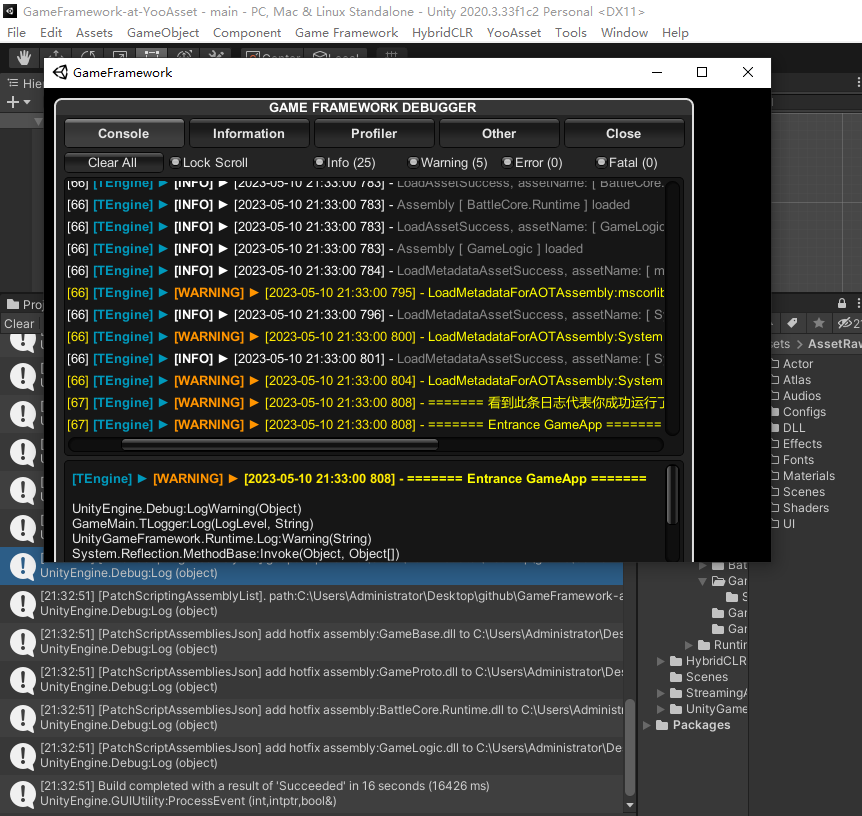
Task: Open the HybridCLR menu
Action: (x=443, y=33)
